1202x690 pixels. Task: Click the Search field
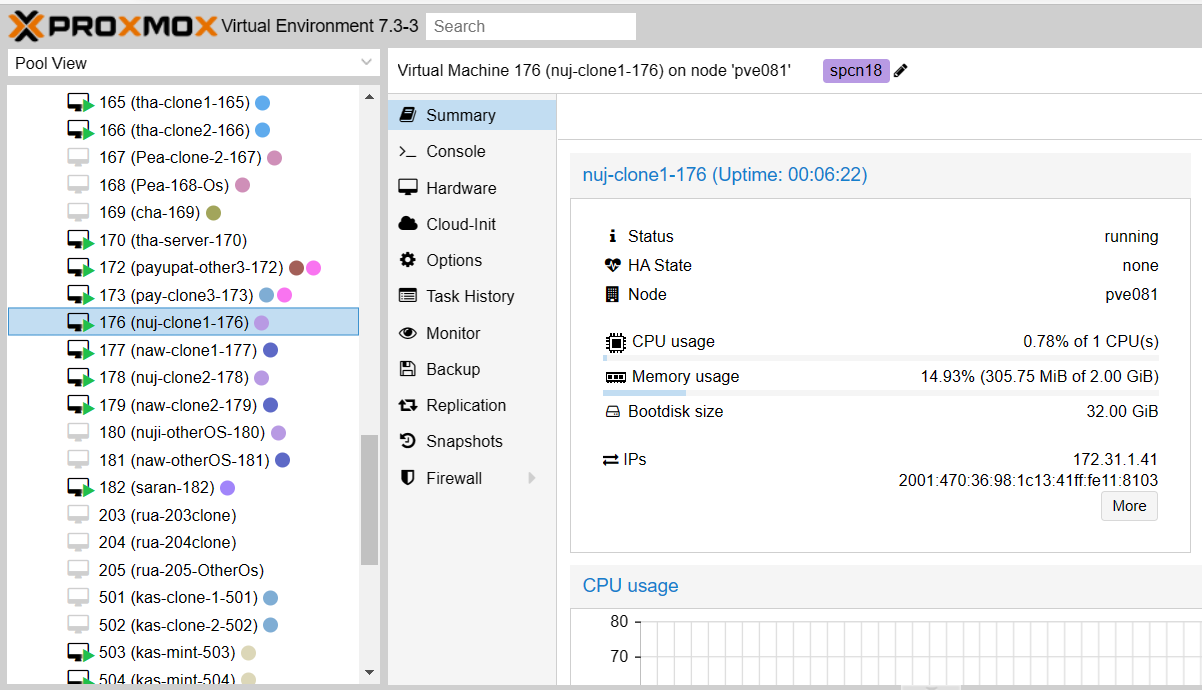530,26
